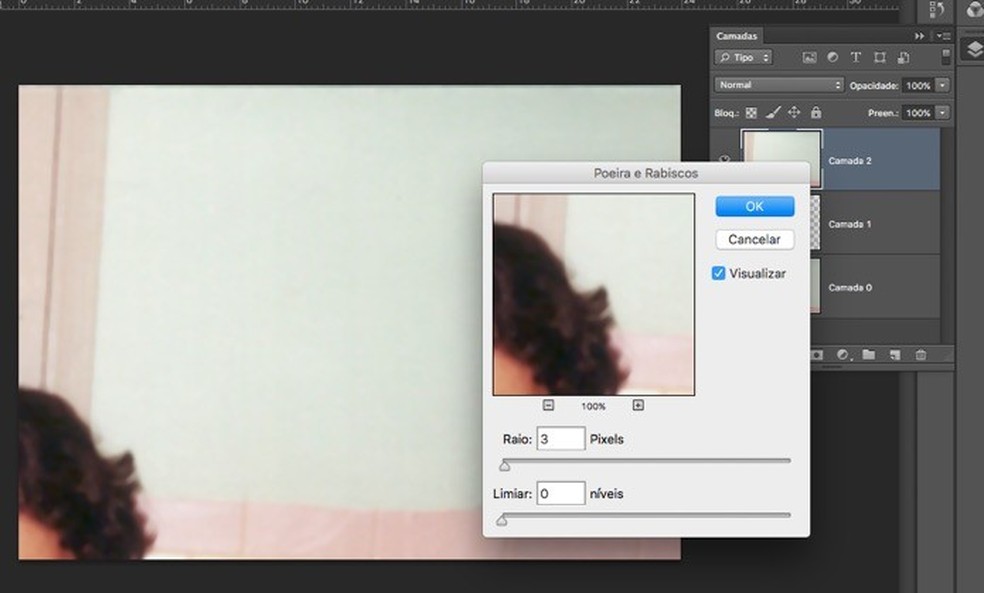Zoom out the filter preview
Image resolution: width=984 pixels, height=593 pixels.
[x=549, y=405]
